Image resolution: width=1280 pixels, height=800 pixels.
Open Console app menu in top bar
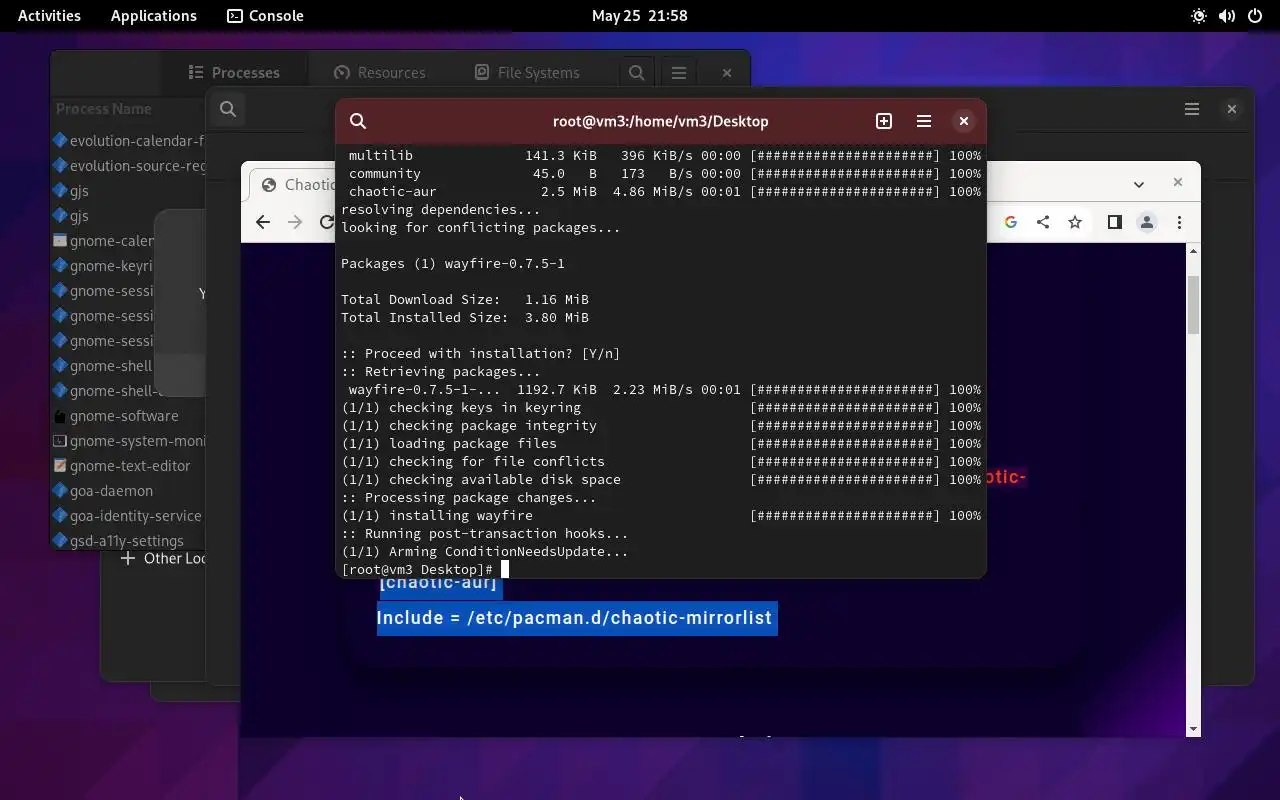[265, 15]
